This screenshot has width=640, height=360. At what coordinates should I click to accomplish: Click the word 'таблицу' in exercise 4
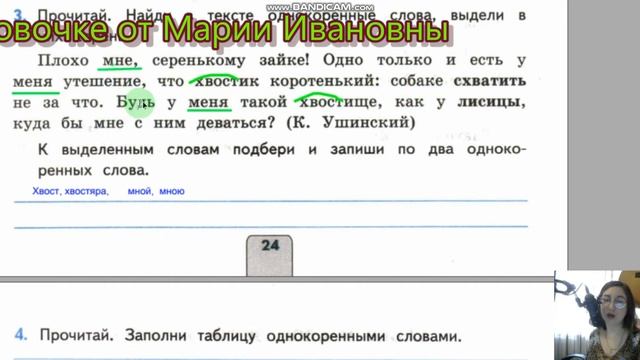227,336
